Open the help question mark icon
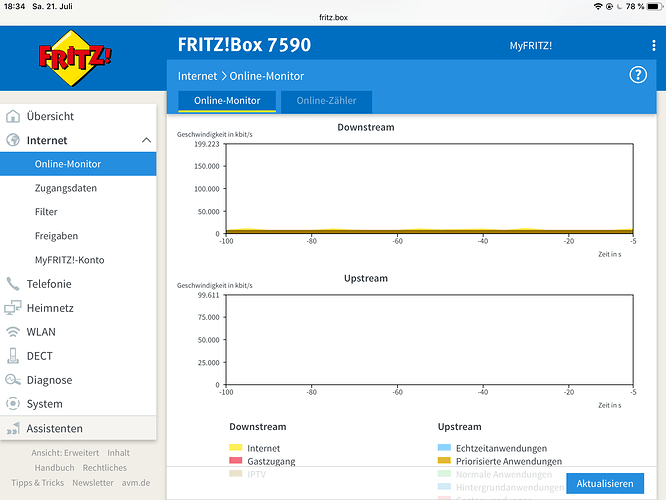This screenshot has height=500, width=666. point(638,75)
